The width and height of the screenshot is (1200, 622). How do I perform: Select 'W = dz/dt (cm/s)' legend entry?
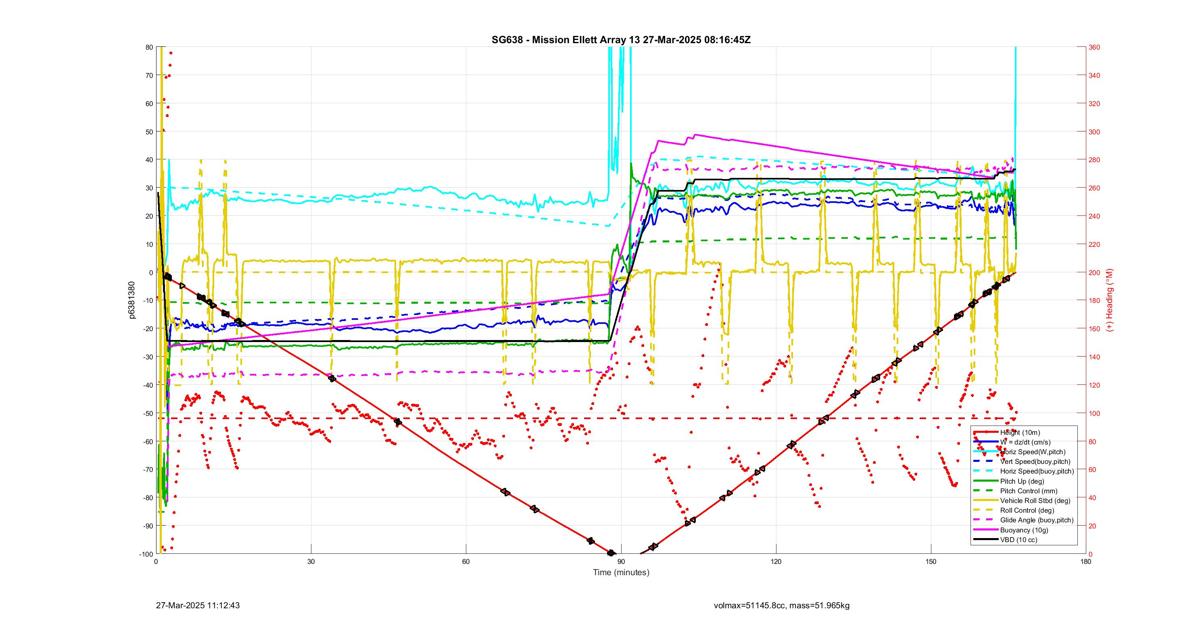point(1026,442)
